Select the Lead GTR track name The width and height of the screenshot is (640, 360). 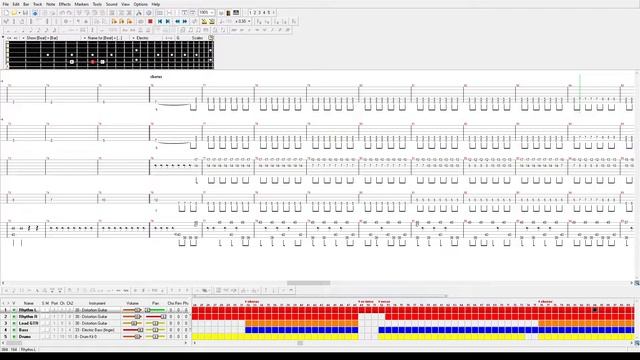pyautogui.click(x=28, y=323)
